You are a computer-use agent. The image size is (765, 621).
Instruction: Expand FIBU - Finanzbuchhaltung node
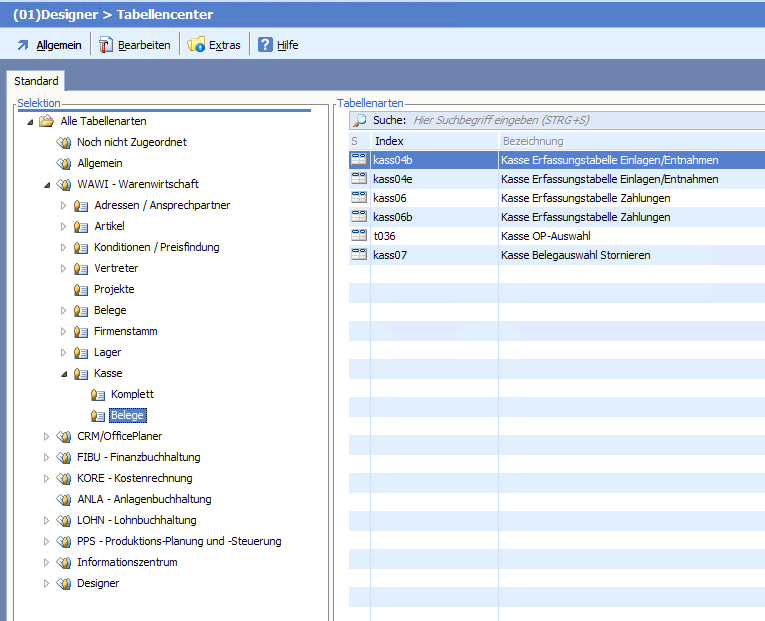click(x=46, y=457)
